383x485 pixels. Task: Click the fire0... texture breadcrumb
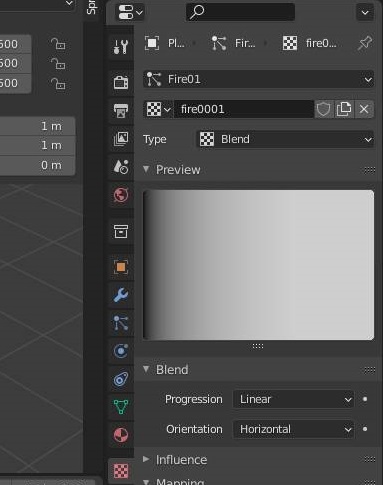pos(310,43)
